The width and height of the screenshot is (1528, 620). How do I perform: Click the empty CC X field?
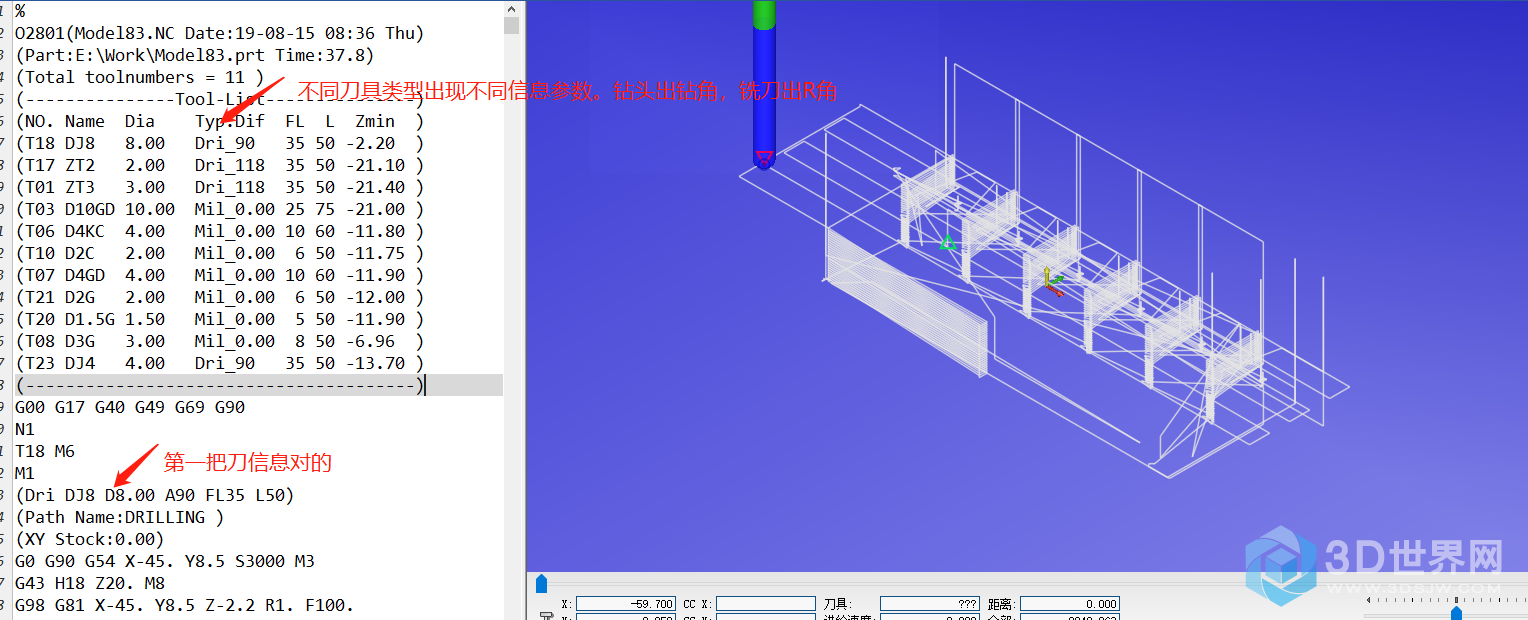[x=765, y=604]
